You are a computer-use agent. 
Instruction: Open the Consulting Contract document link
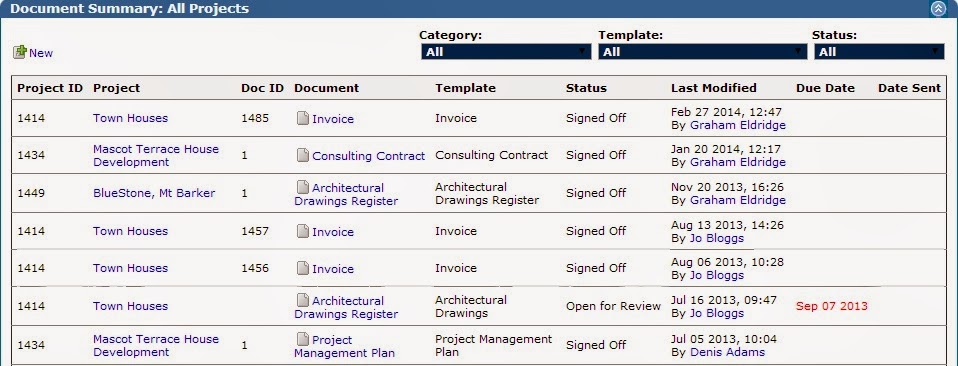click(368, 156)
